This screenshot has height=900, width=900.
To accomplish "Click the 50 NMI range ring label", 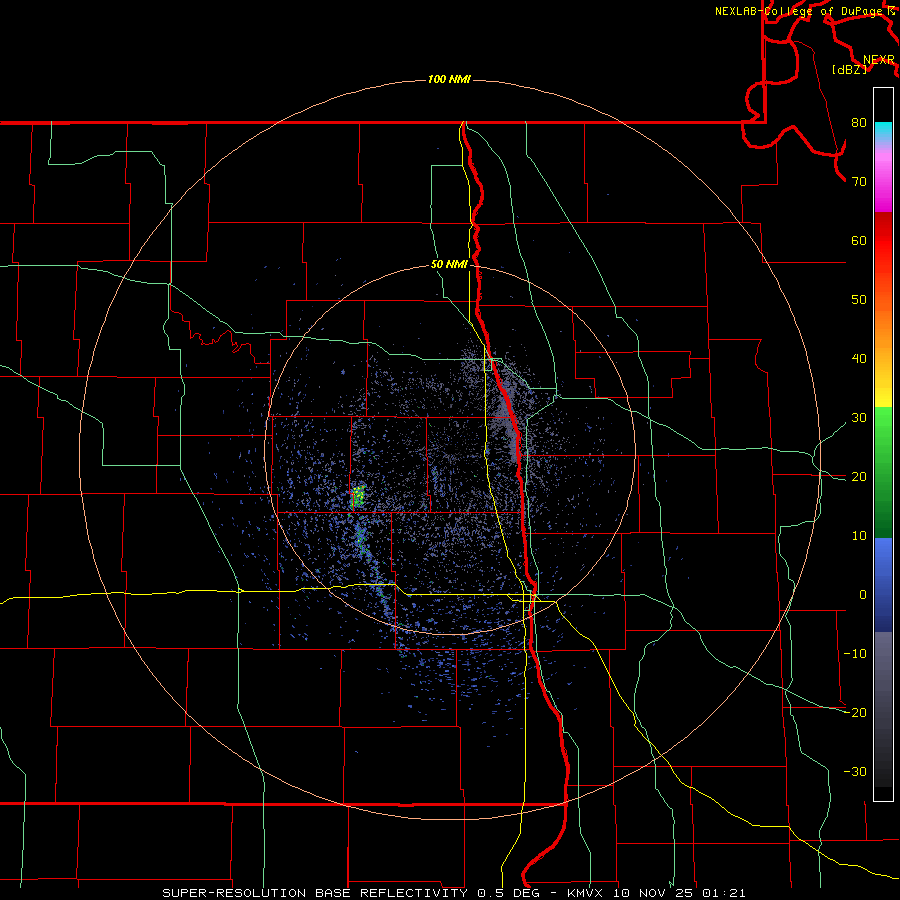I will pyautogui.click(x=449, y=265).
